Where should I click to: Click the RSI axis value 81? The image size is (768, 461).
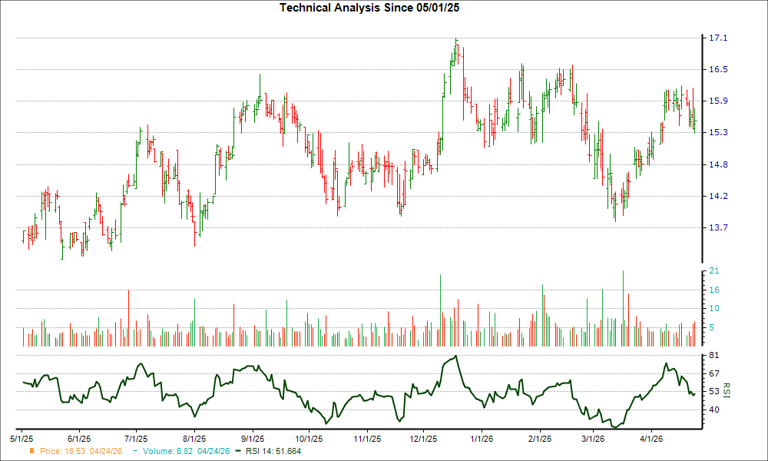[x=715, y=355]
